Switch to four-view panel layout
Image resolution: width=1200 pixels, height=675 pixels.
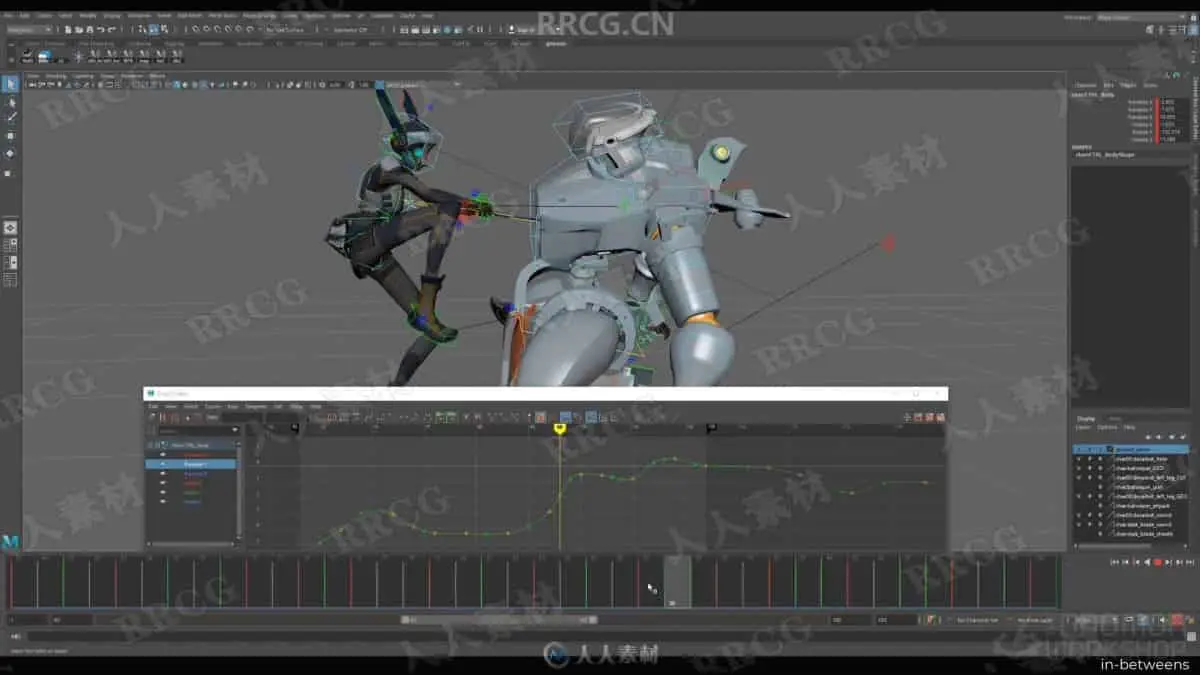point(11,243)
